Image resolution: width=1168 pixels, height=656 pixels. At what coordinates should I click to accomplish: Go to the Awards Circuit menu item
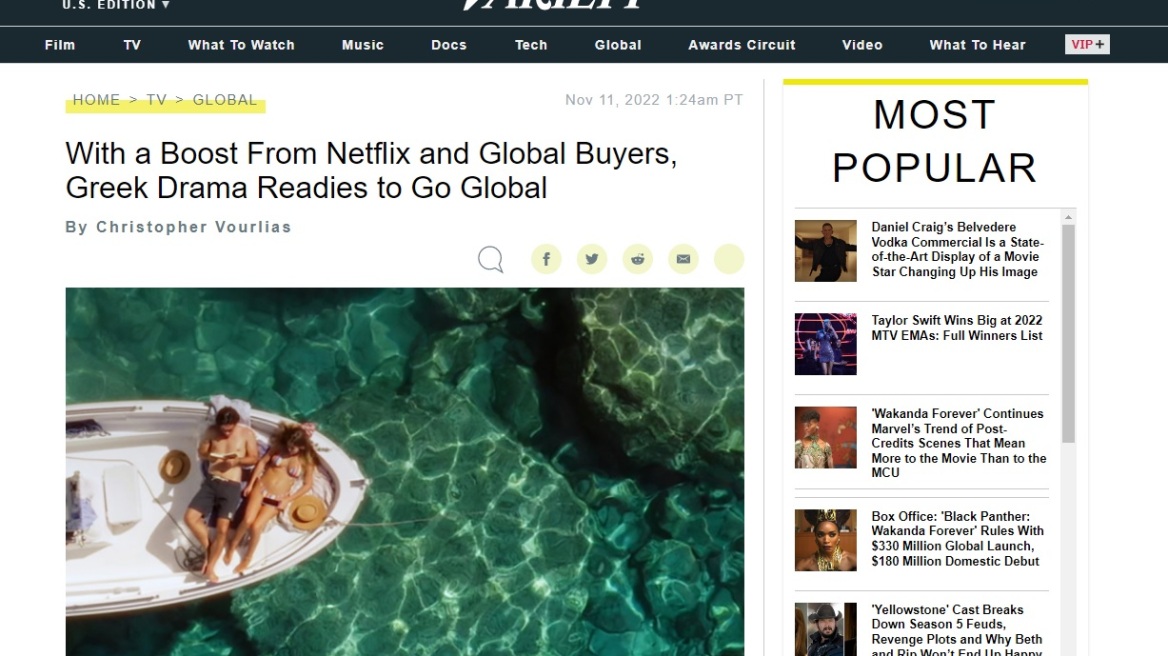(742, 45)
